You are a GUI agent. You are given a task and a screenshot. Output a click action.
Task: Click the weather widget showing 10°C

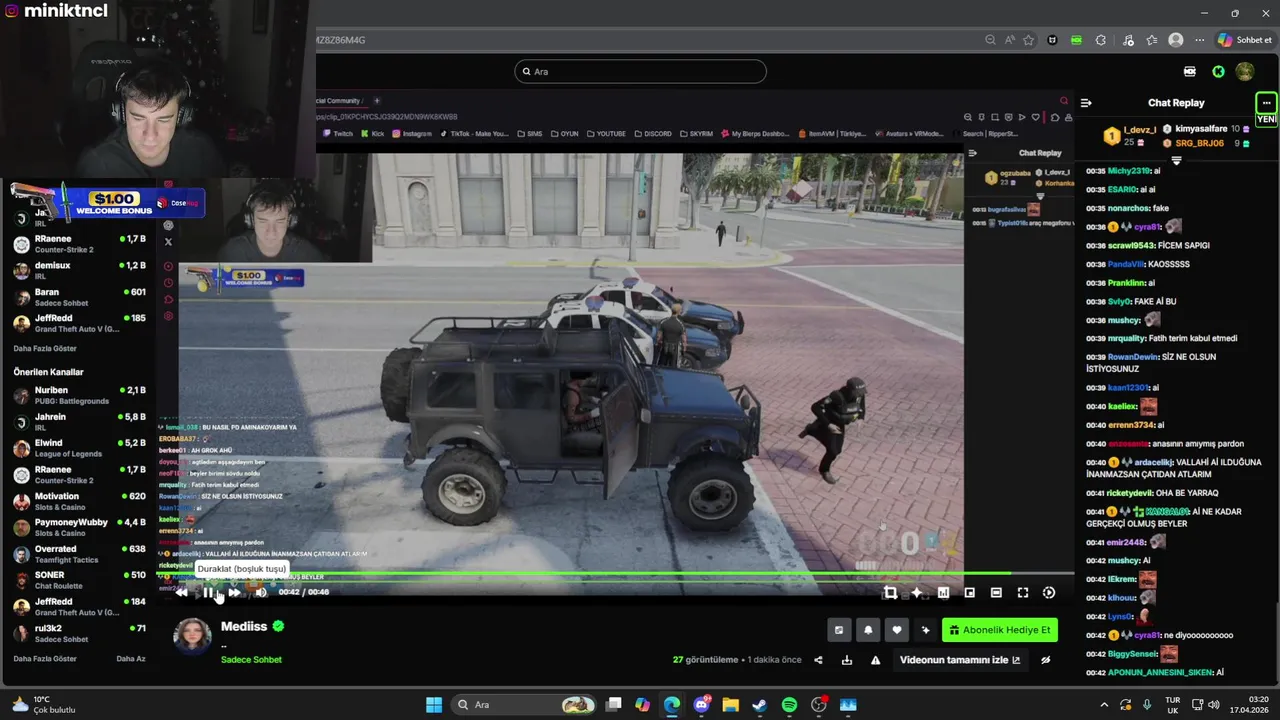click(44, 705)
